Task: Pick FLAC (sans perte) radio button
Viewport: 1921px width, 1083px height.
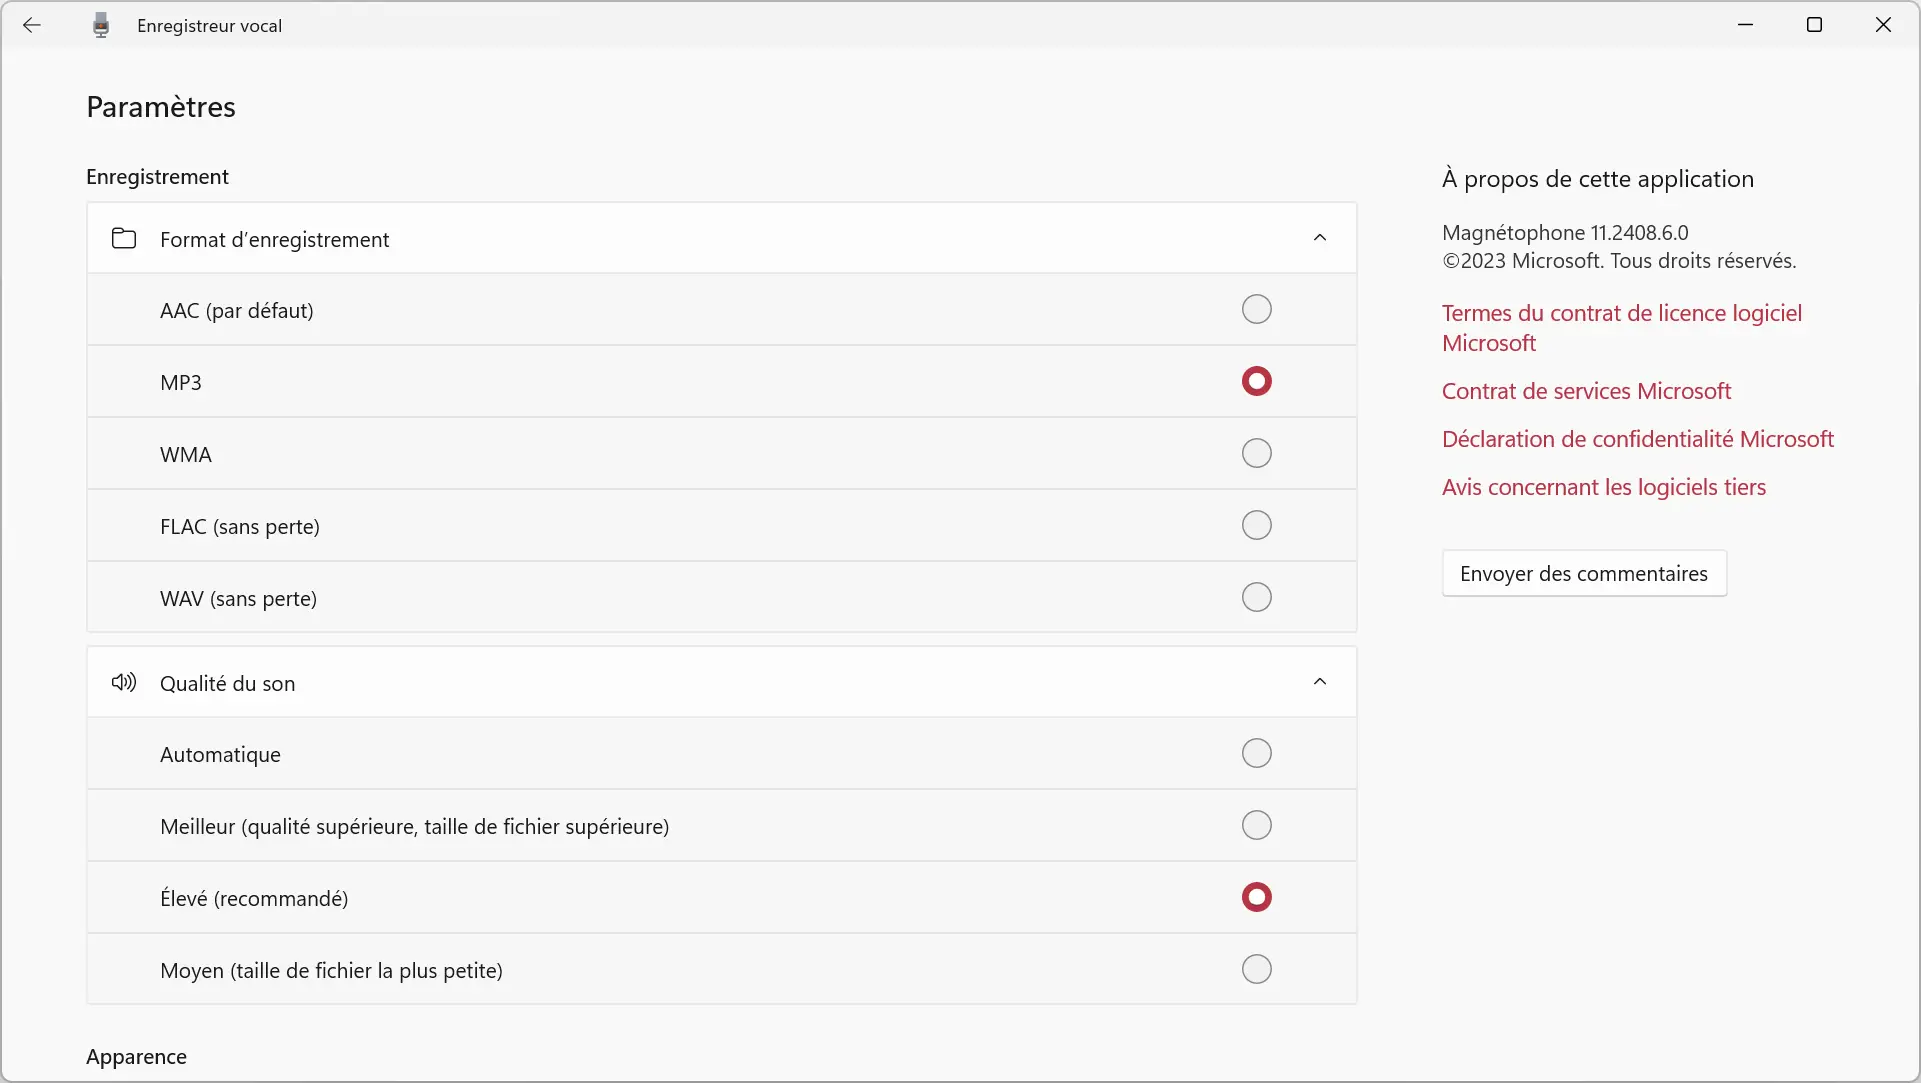Action: [x=1256, y=525]
